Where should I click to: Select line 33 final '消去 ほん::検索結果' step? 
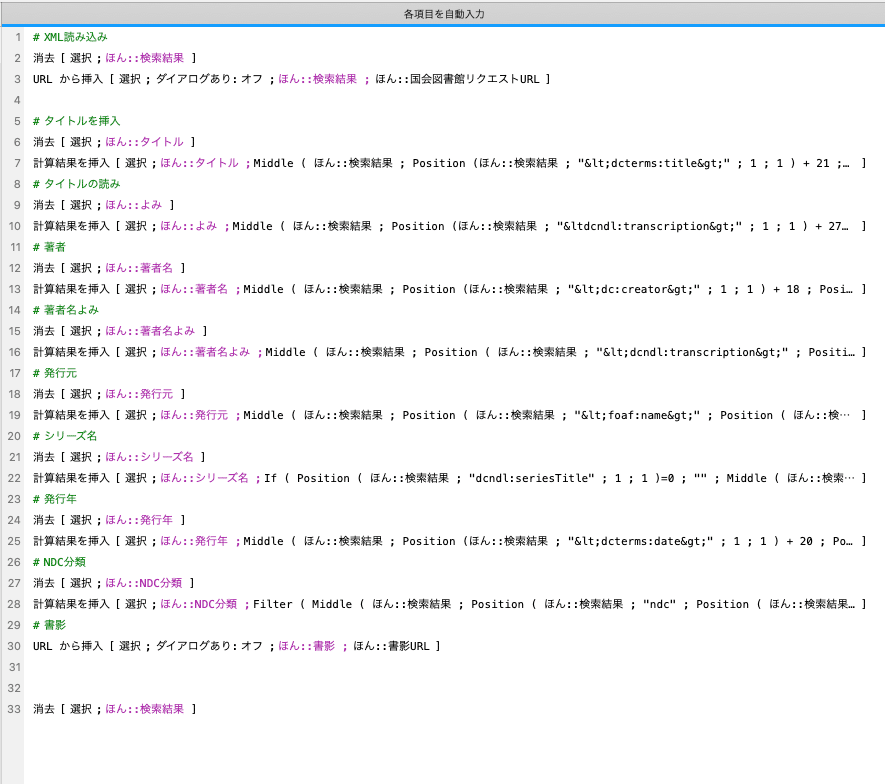click(x=115, y=709)
